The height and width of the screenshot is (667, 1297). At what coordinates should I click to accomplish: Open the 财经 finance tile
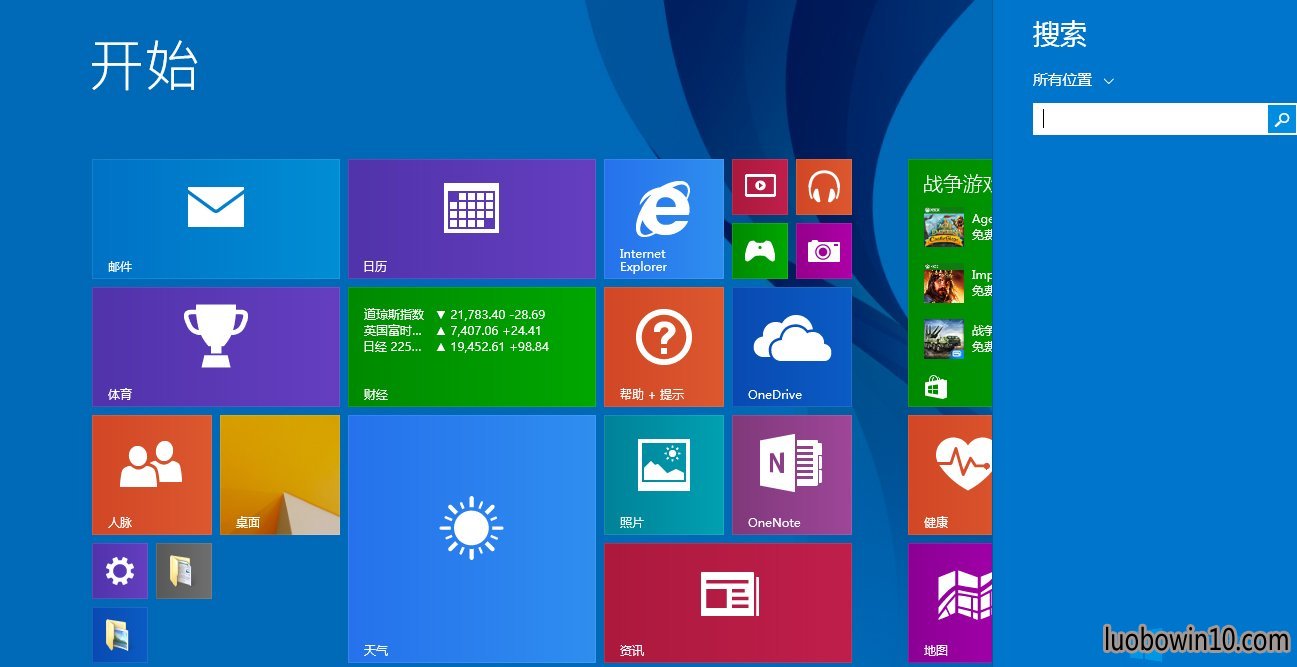pyautogui.click(x=472, y=347)
